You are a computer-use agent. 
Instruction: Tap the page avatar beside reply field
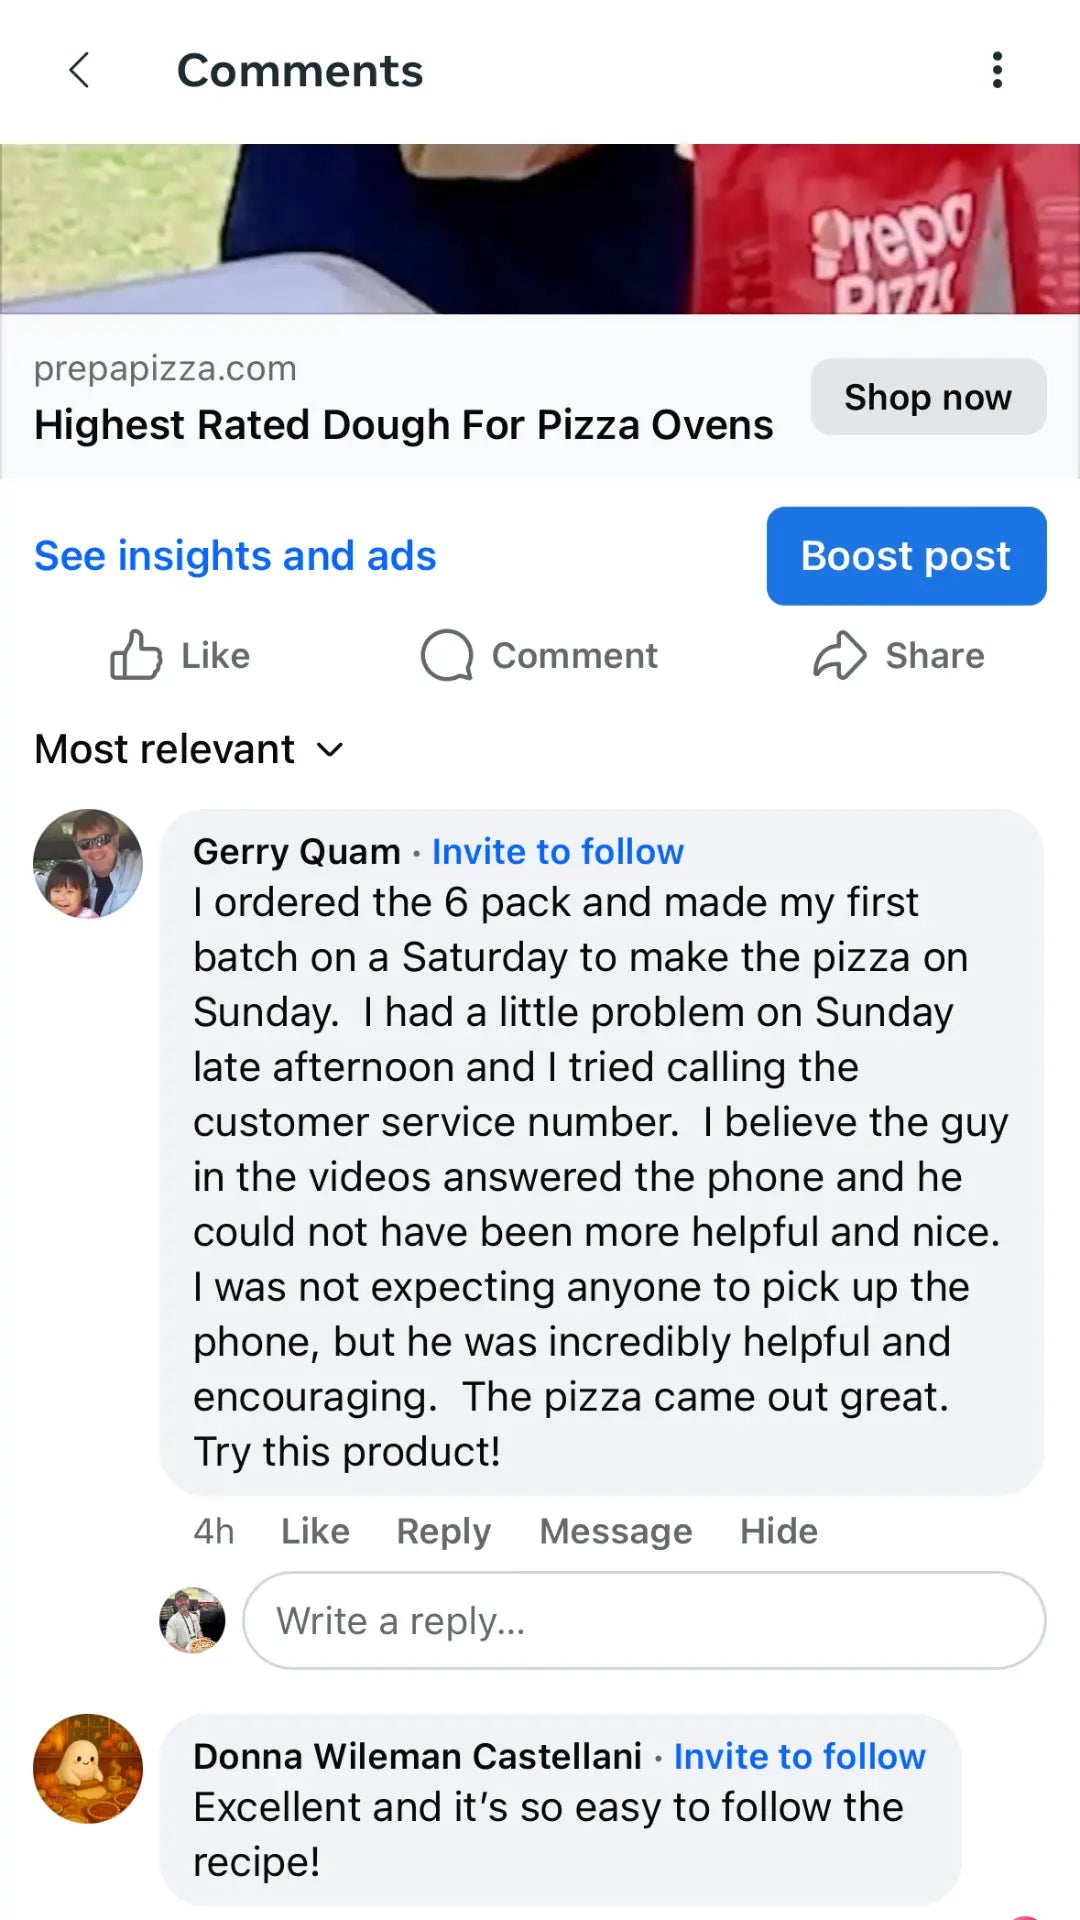click(192, 1620)
